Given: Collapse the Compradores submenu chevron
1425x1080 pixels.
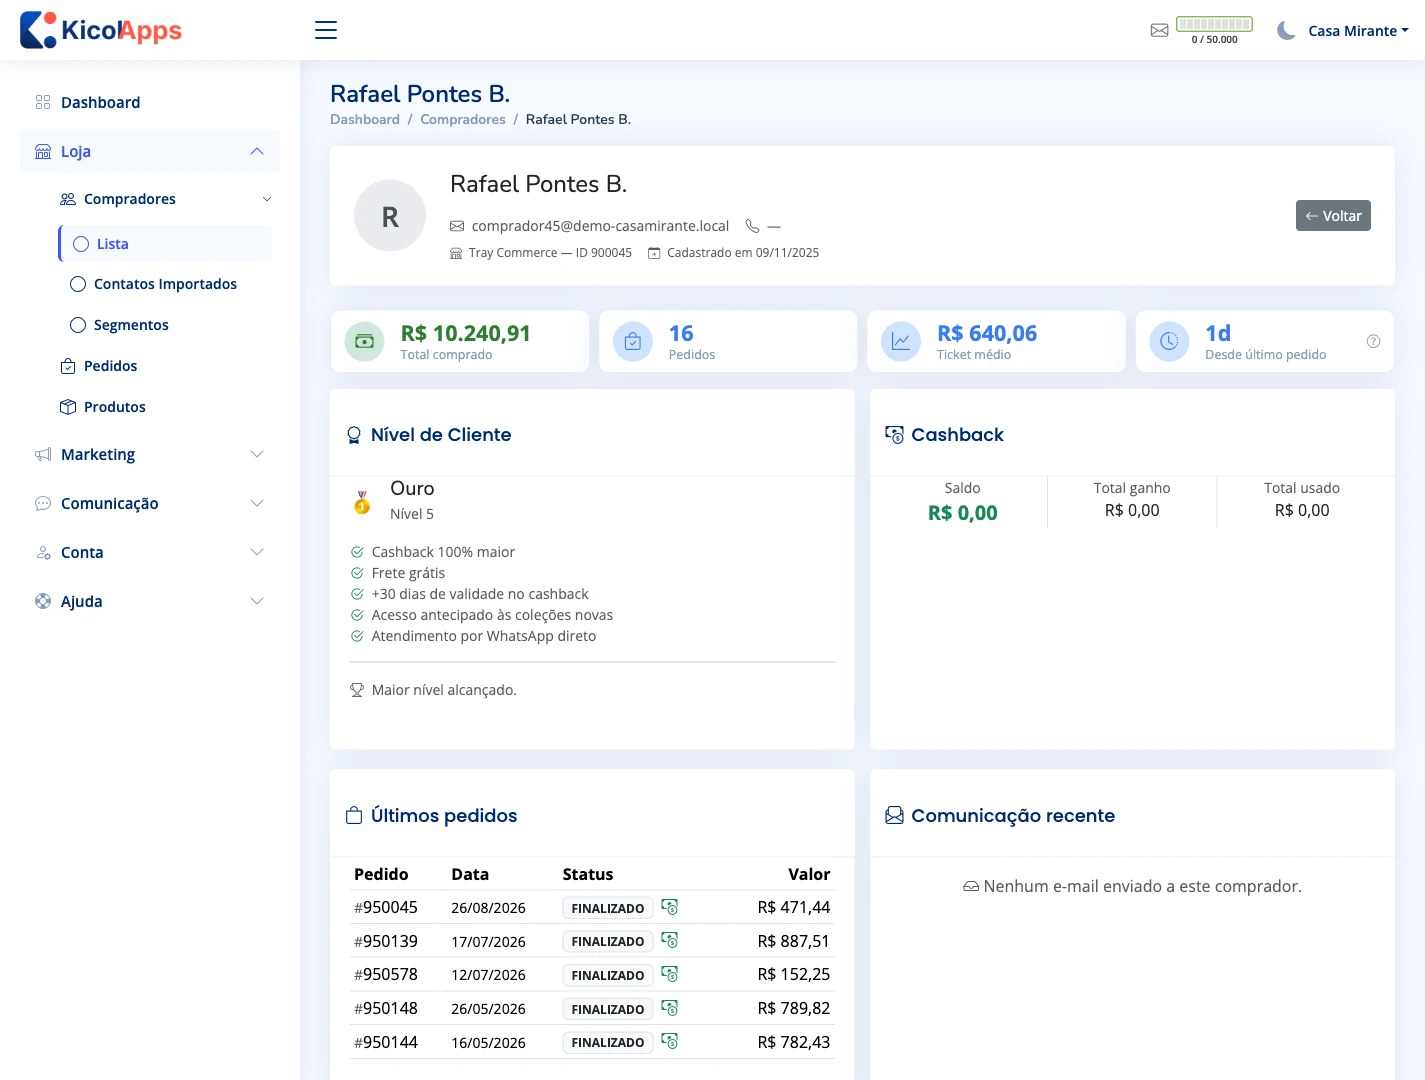Looking at the screenshot, I should 267,199.
